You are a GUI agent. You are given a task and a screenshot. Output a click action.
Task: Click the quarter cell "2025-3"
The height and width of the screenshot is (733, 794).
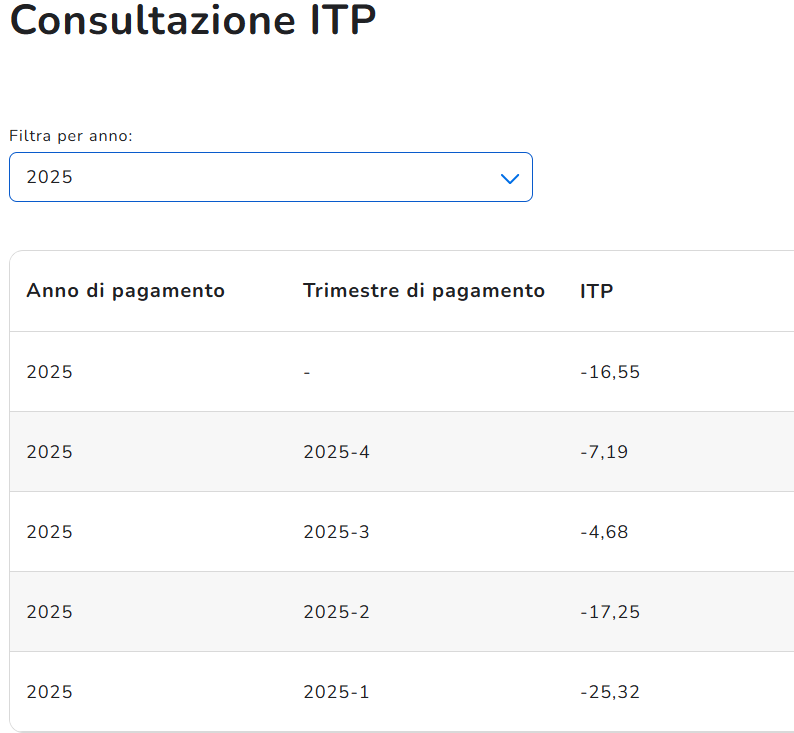pos(336,532)
